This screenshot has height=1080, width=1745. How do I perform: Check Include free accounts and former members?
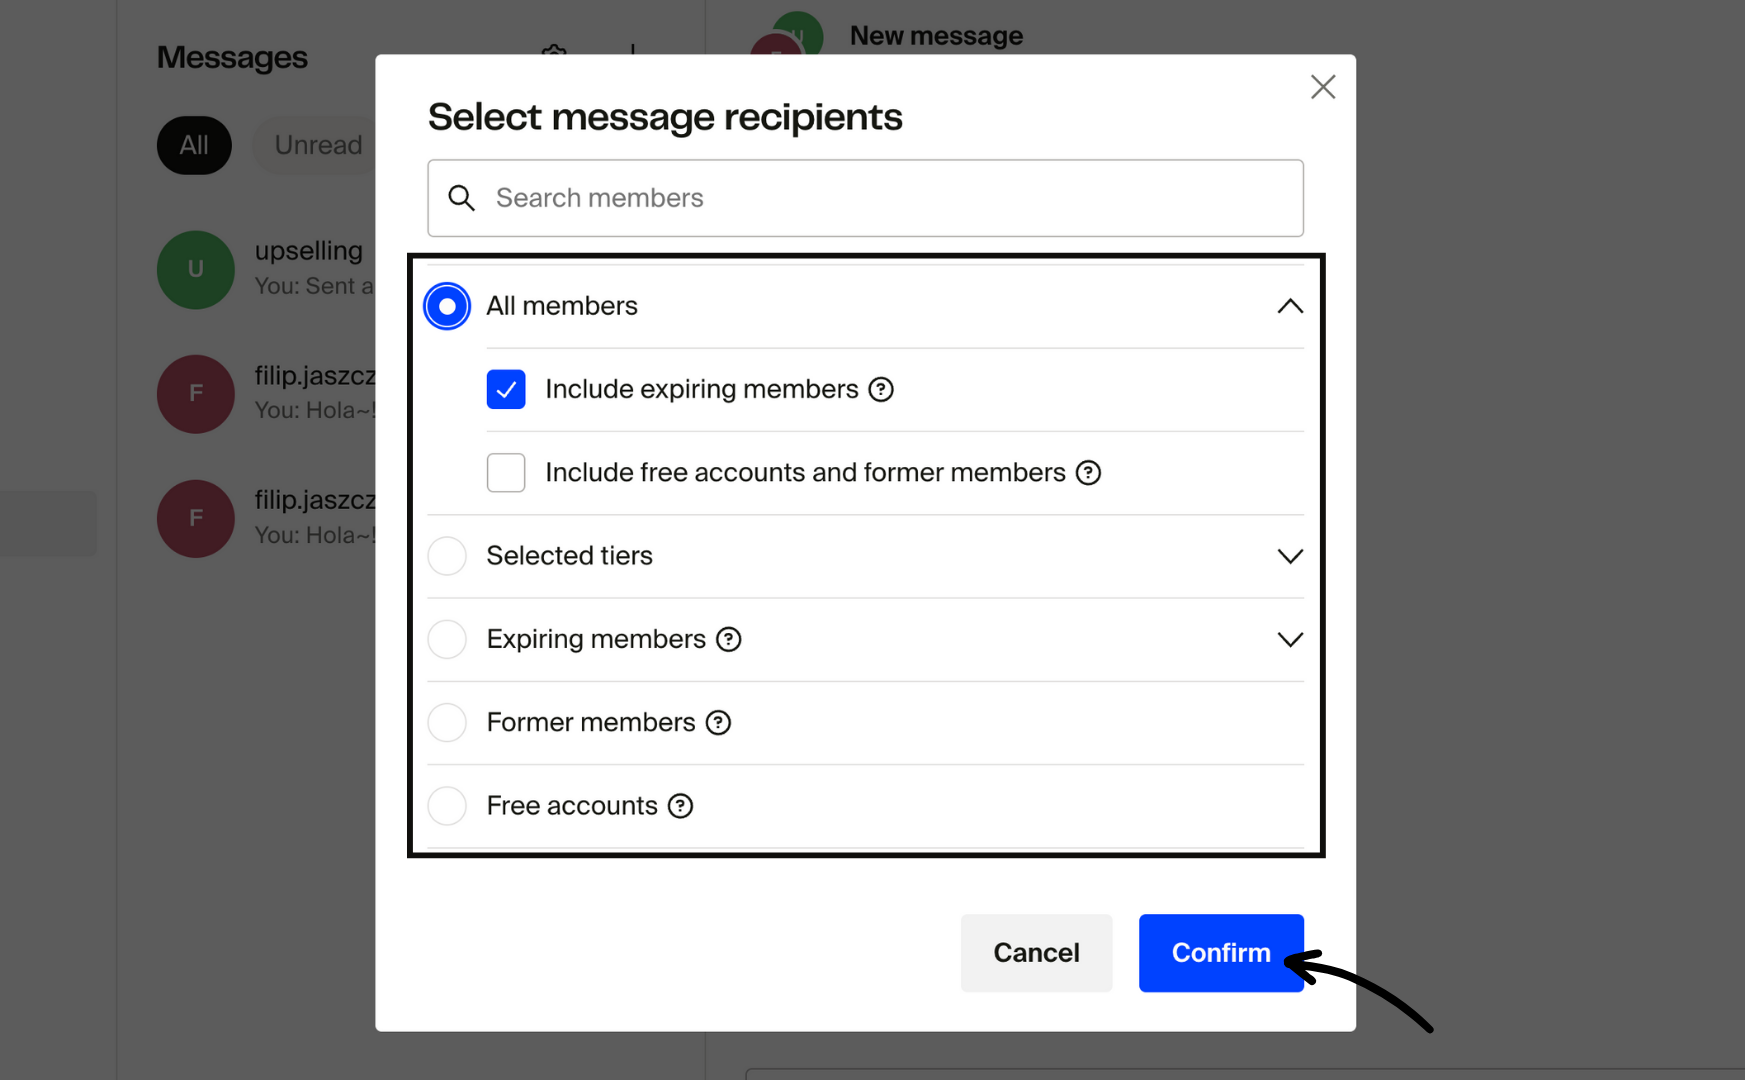coord(506,472)
